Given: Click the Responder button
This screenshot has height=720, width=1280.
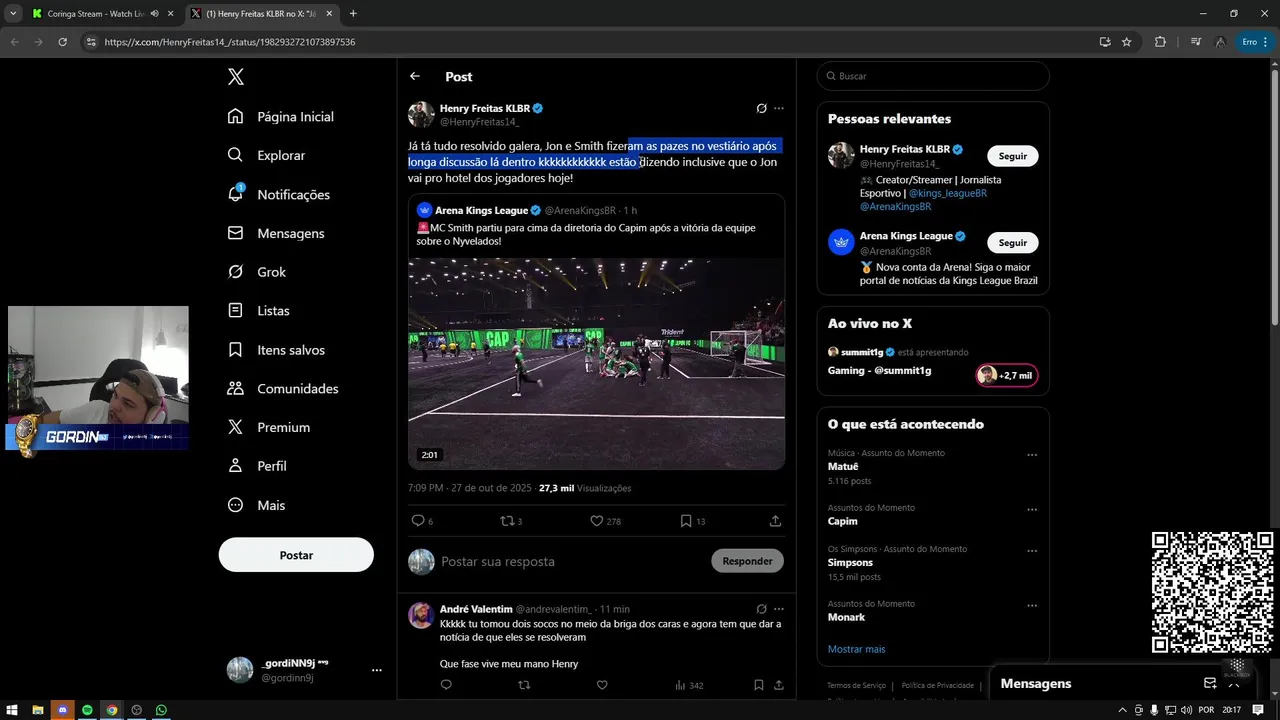Looking at the screenshot, I should pos(747,561).
